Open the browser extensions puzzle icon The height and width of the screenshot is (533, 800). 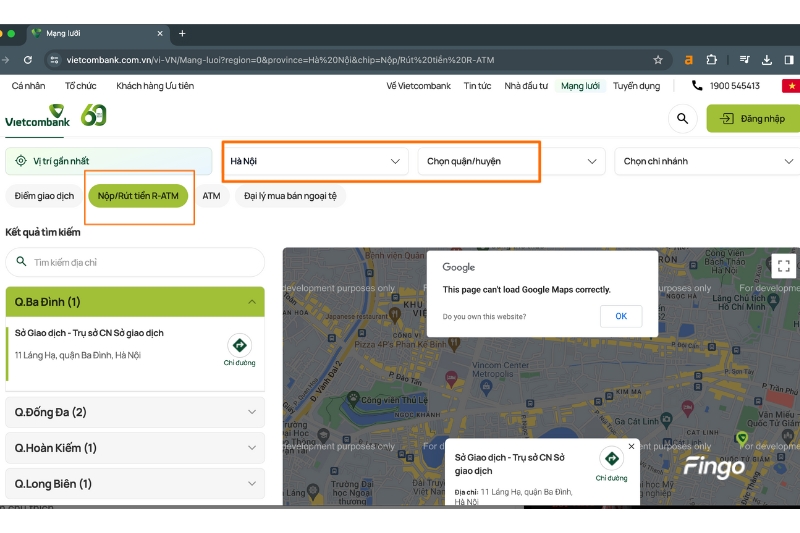[x=711, y=60]
